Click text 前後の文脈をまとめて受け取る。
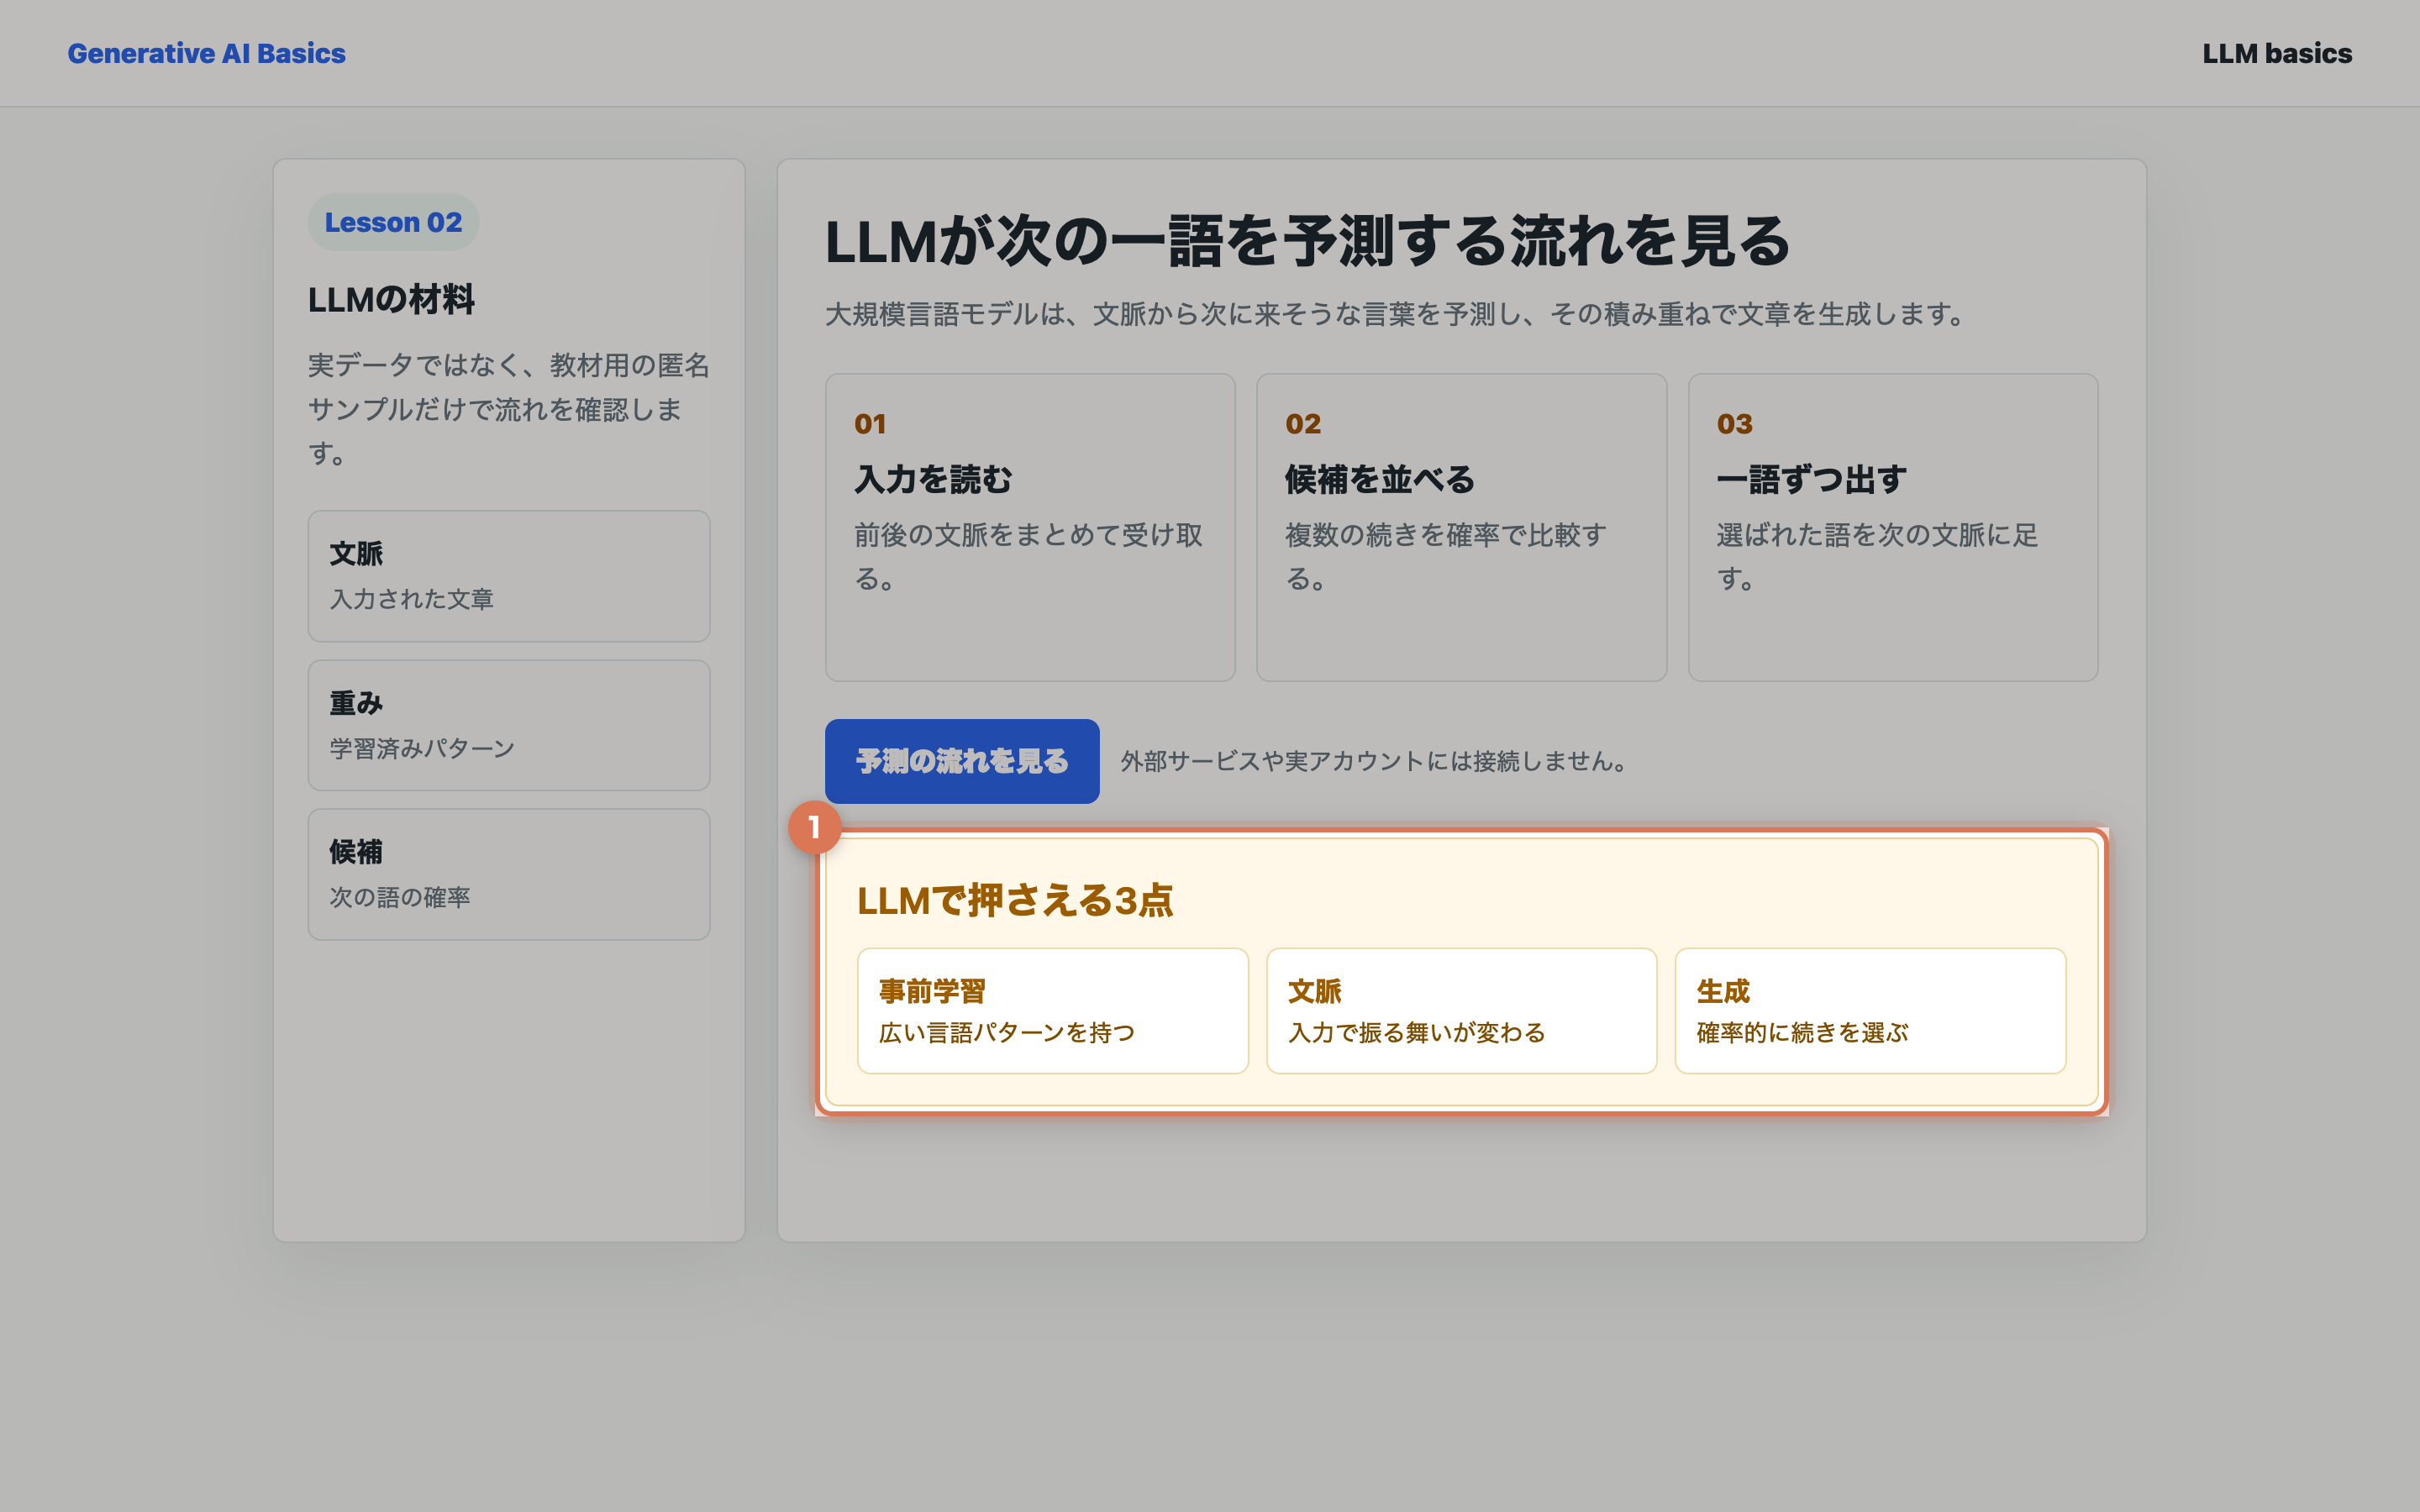The width and height of the screenshot is (2420, 1512). click(1029, 557)
